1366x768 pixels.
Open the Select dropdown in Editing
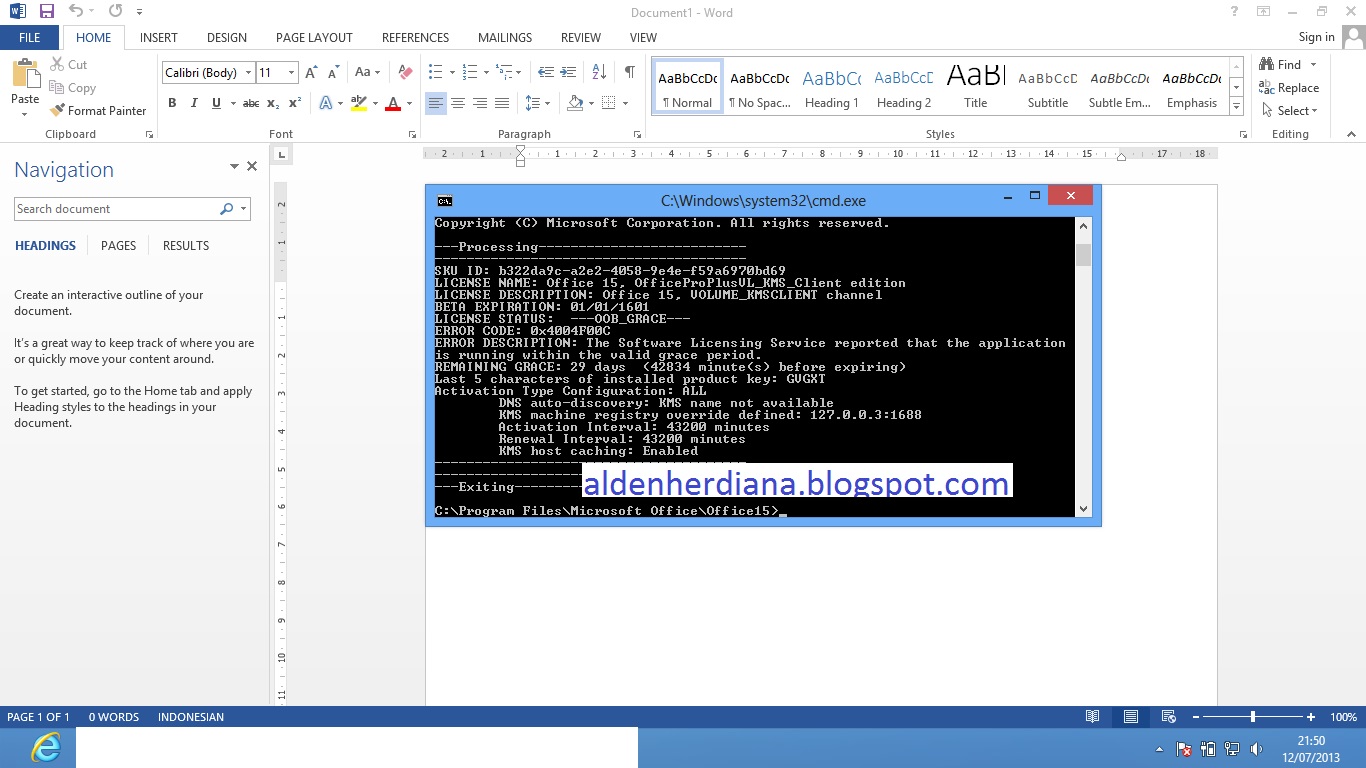(1291, 111)
